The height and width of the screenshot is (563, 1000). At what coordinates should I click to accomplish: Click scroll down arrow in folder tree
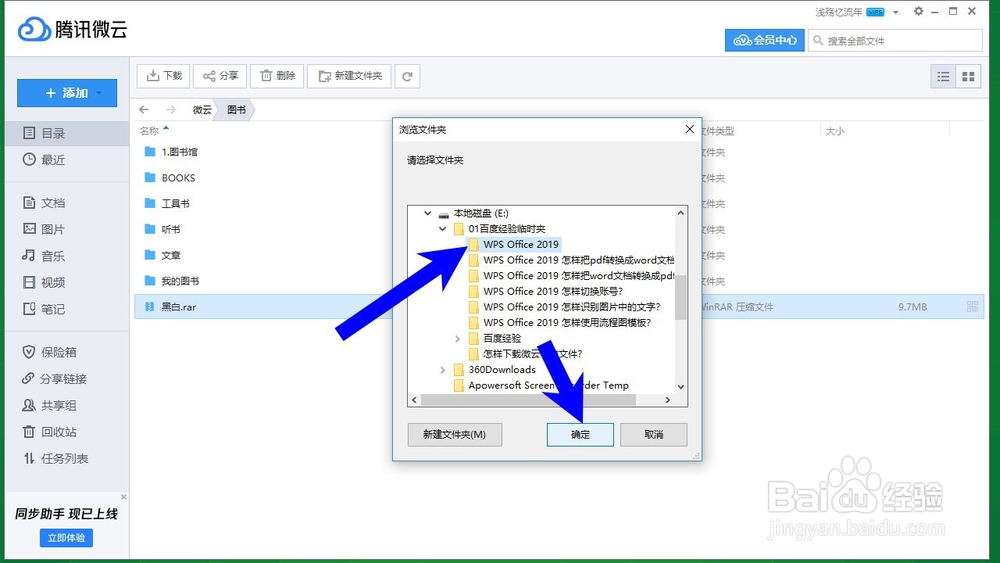click(x=680, y=386)
